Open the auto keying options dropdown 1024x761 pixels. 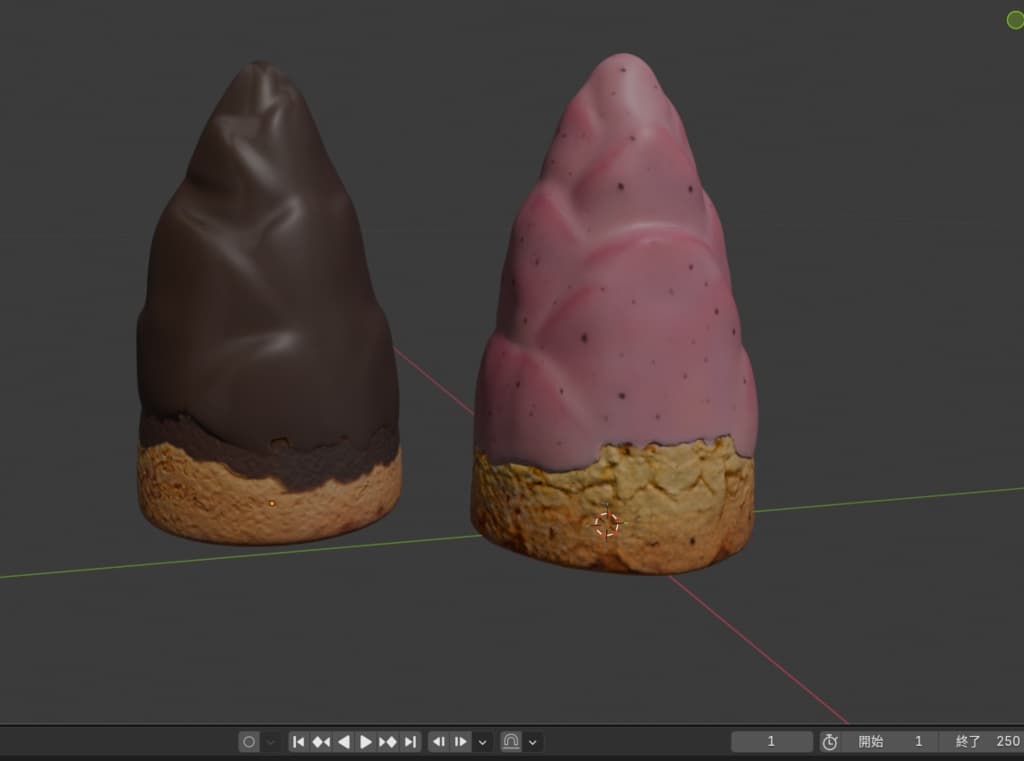pyautogui.click(x=270, y=741)
